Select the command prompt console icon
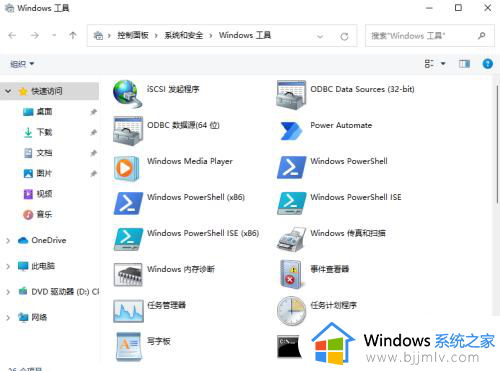 click(289, 347)
